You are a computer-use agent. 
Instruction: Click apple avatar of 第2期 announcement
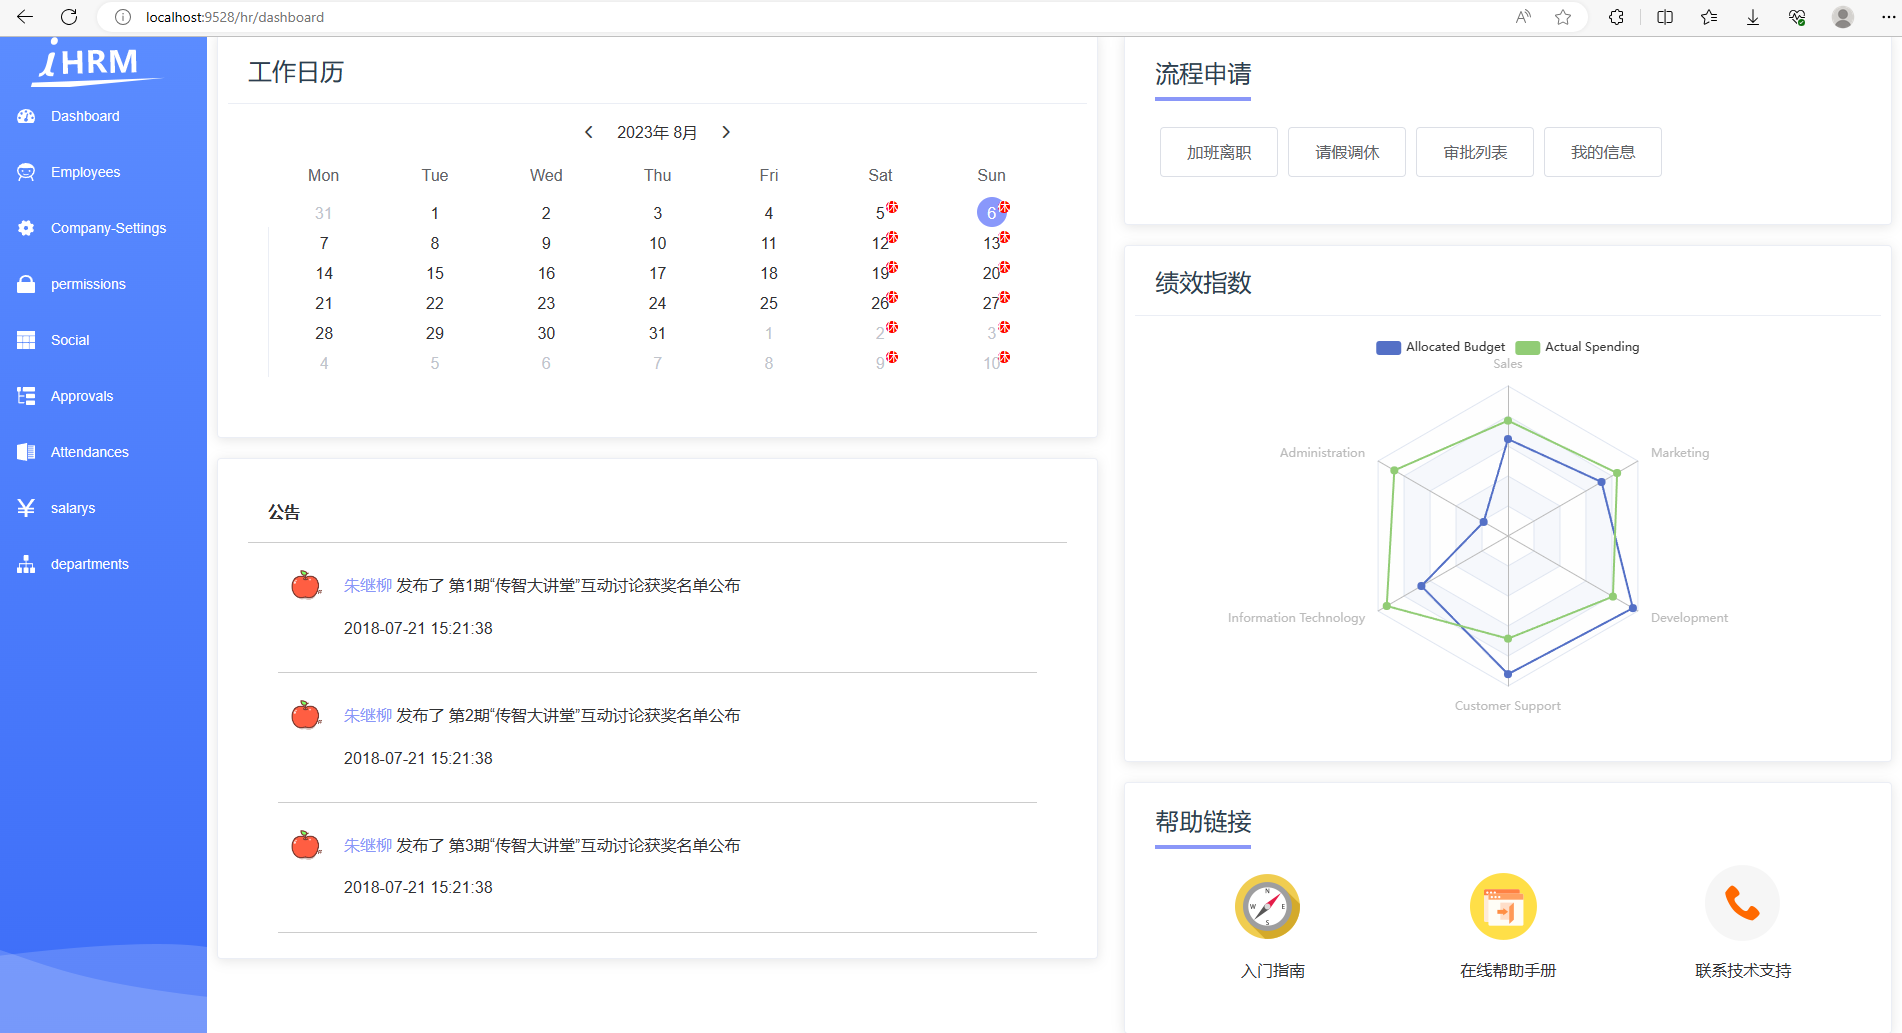(305, 715)
